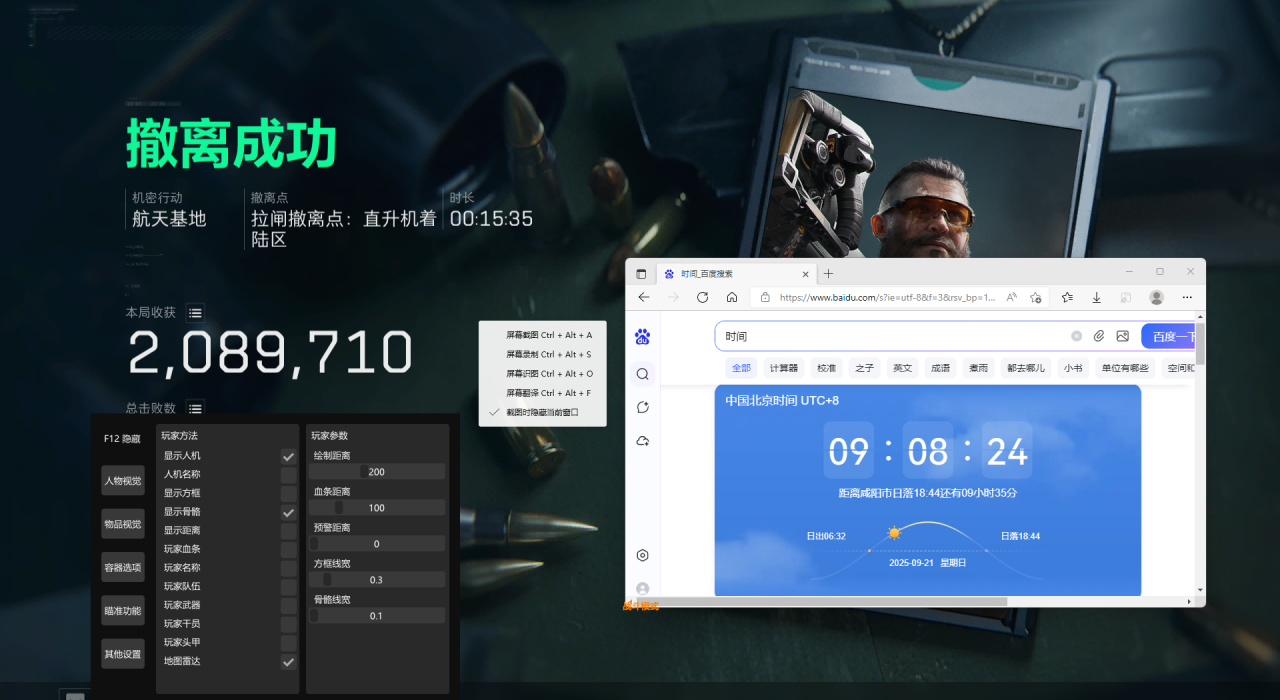Open the downloads dropdown in the browser toolbar
Screen dimensions: 1280x700
(x=1096, y=297)
